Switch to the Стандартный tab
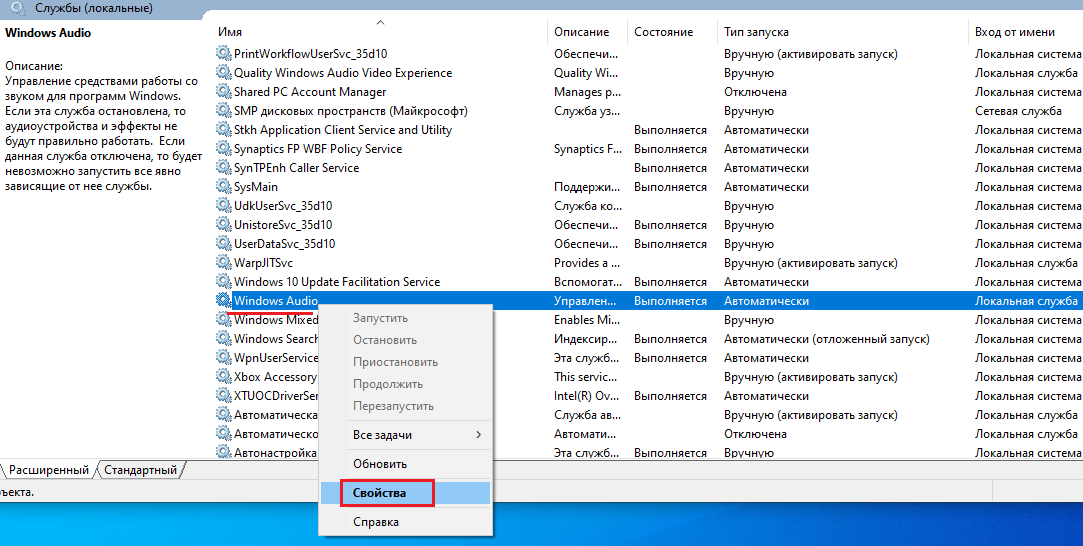 pyautogui.click(x=140, y=470)
